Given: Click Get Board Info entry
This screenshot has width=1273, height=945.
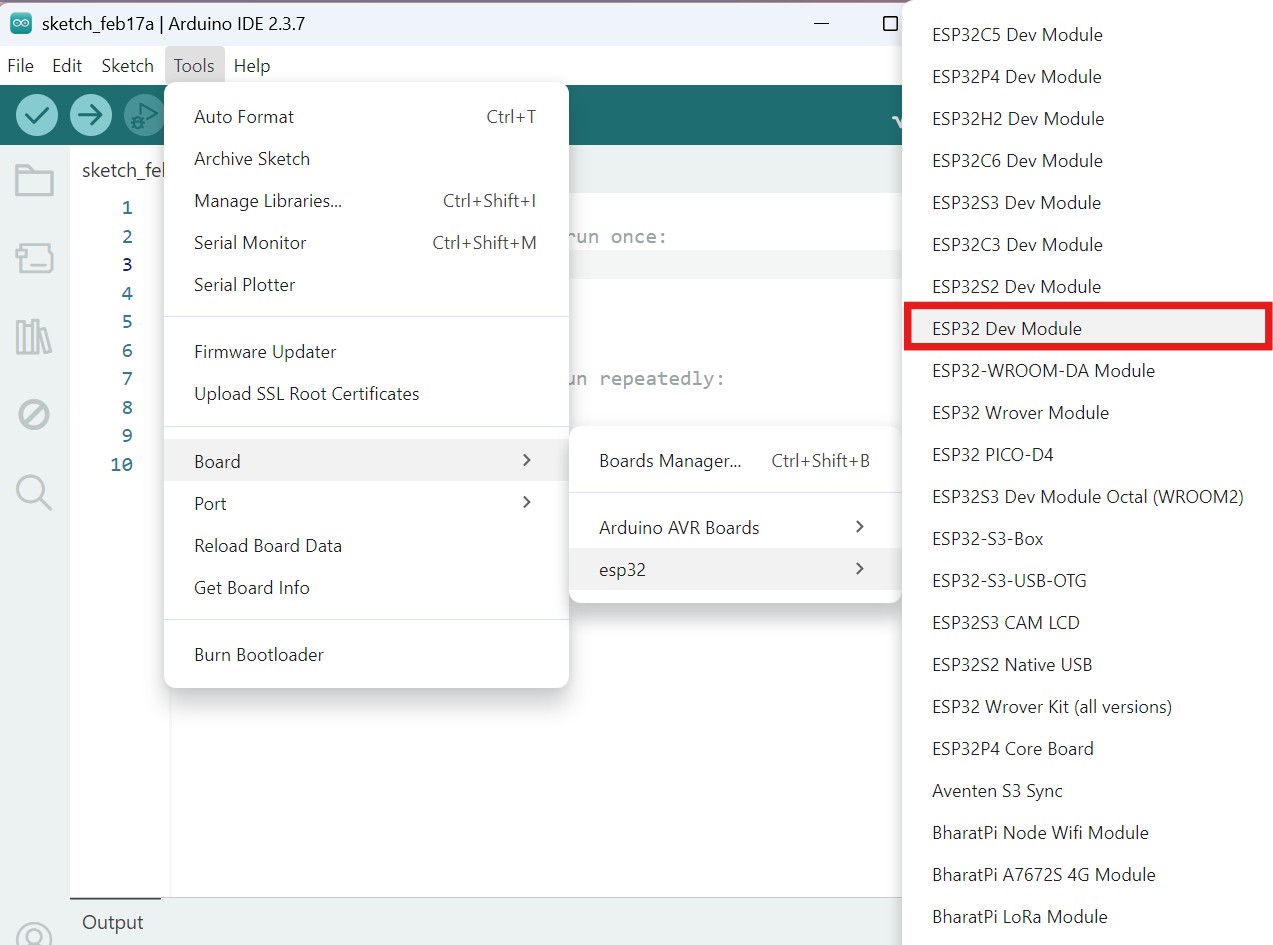Looking at the screenshot, I should click(366, 588).
